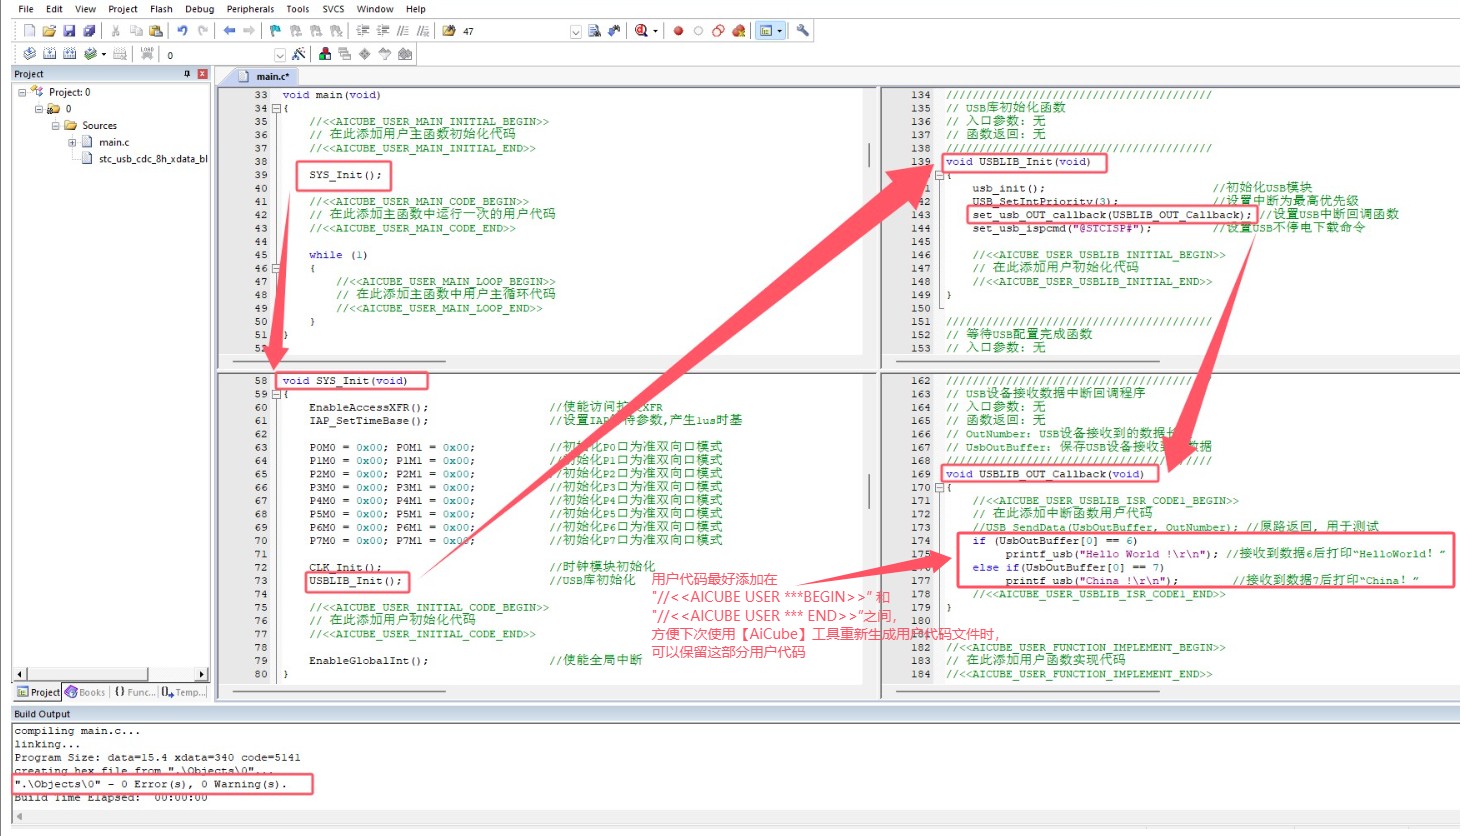Open the Project menu
The height and width of the screenshot is (836, 1464).
tap(123, 9)
